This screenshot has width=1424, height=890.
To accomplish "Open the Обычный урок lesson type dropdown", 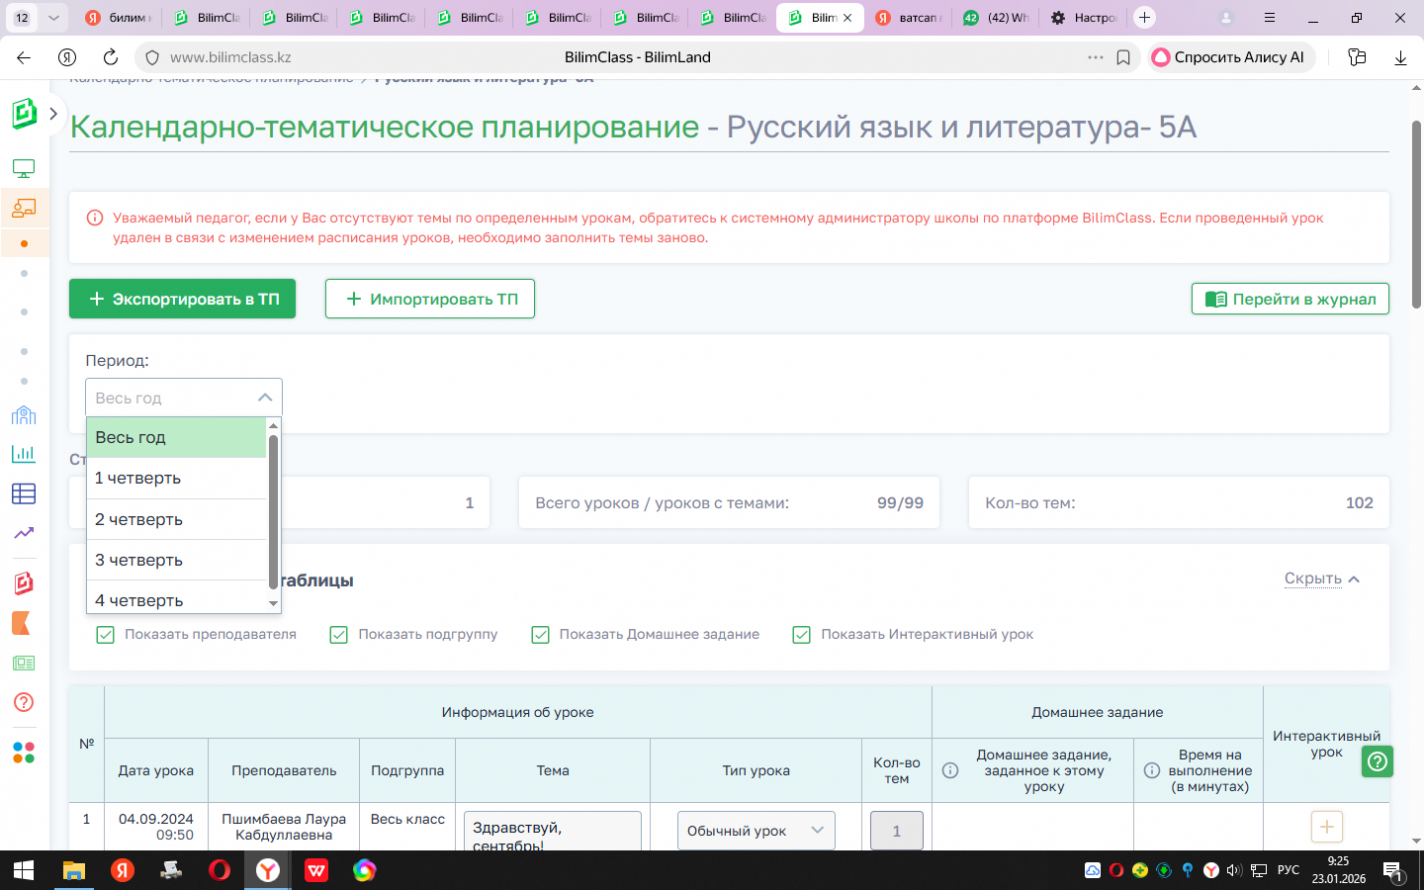I will click(x=755, y=831).
